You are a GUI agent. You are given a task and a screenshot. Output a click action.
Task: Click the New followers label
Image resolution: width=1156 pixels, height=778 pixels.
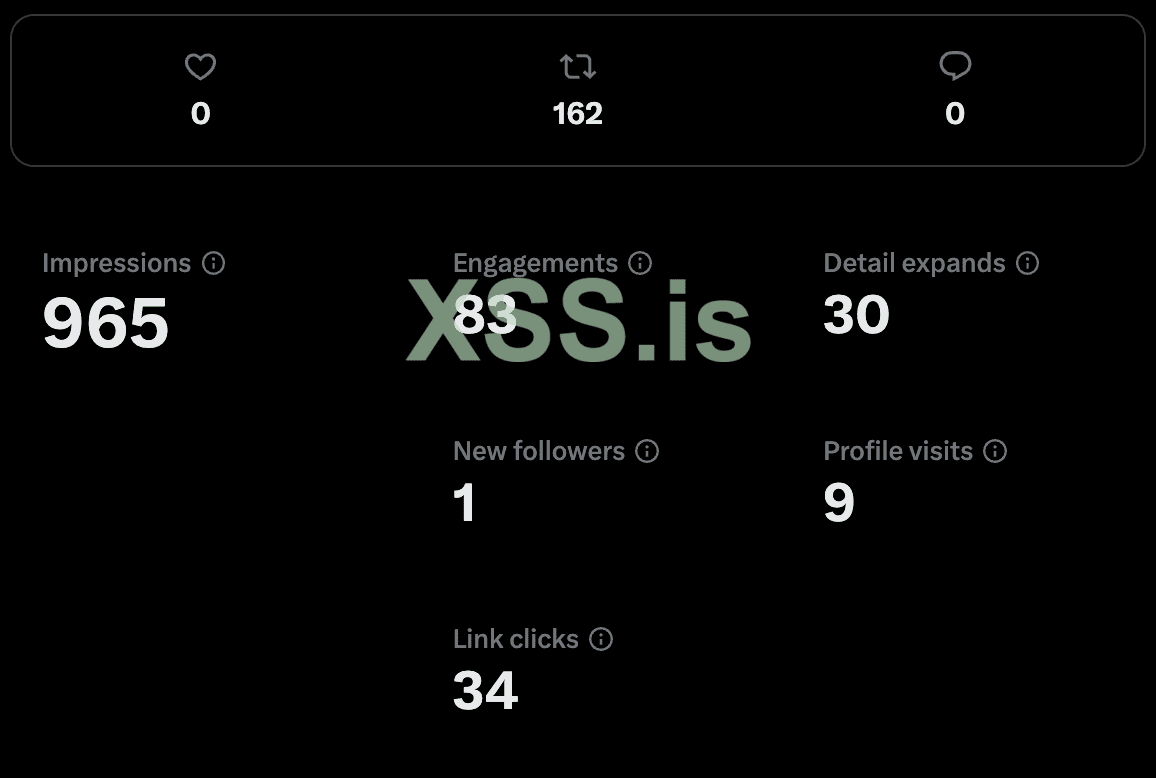[539, 451]
